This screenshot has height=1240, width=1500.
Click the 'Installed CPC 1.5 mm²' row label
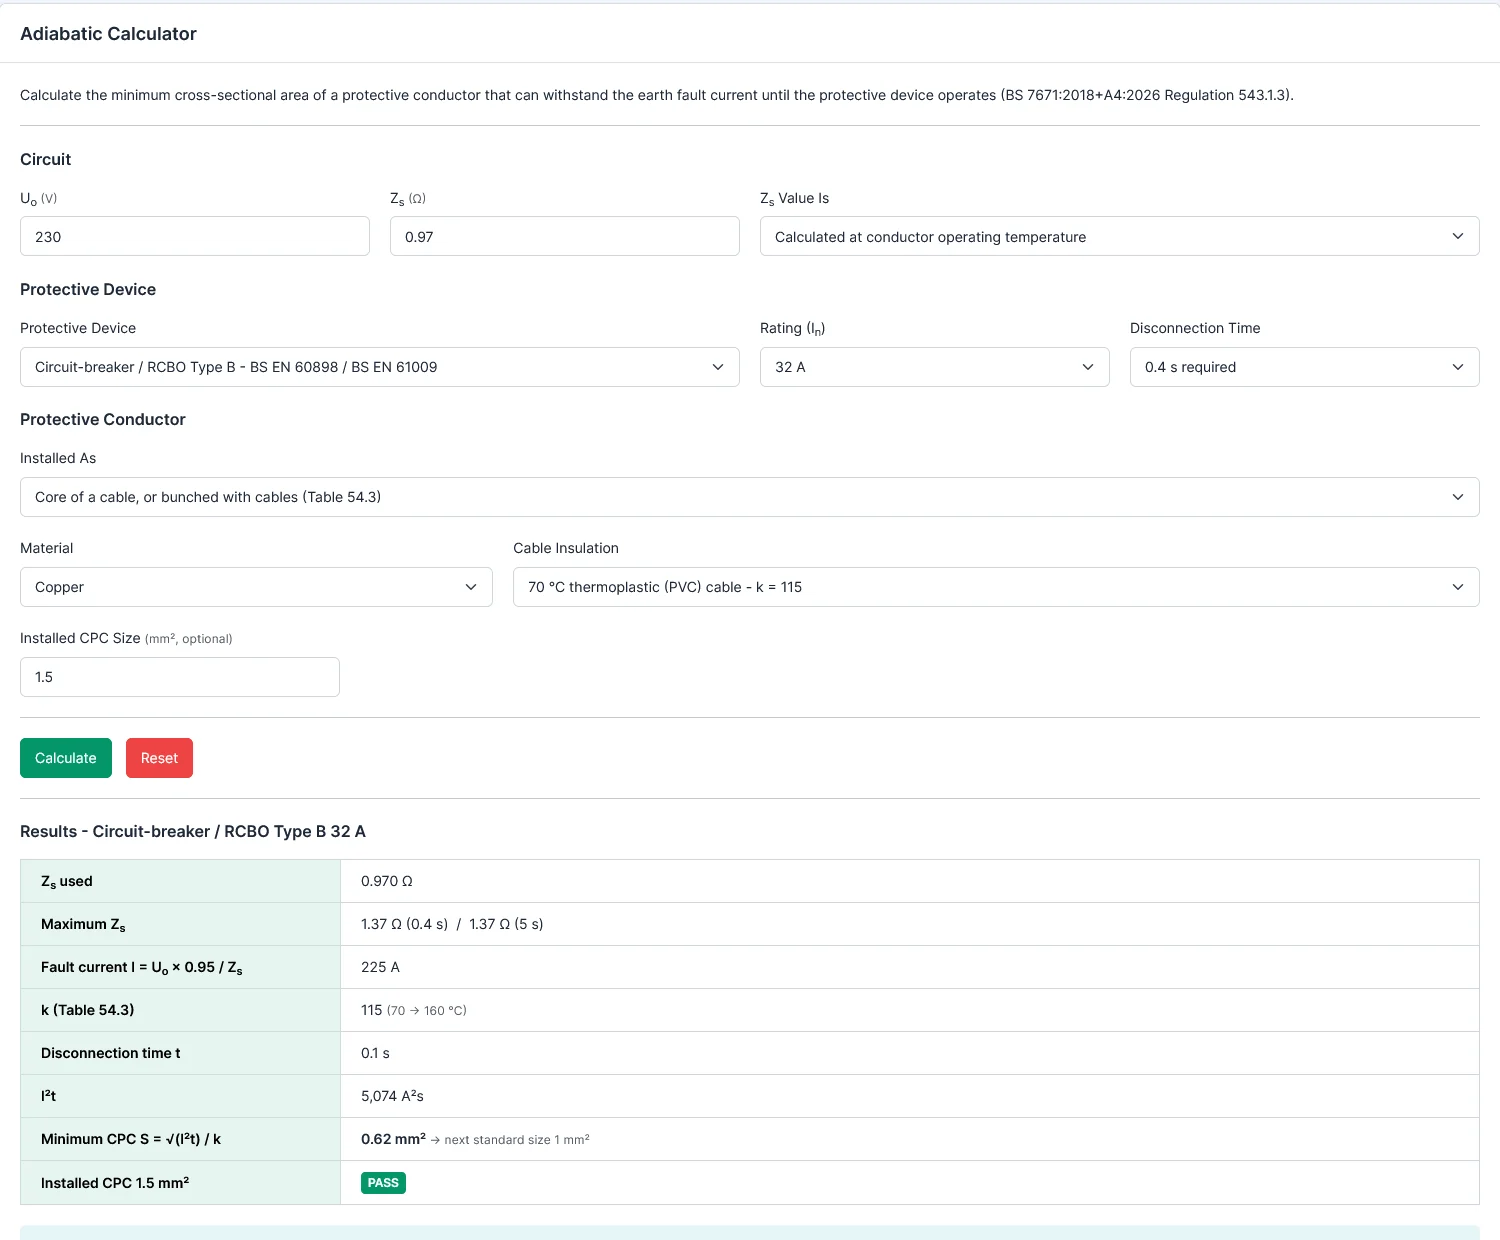[x=115, y=1183]
